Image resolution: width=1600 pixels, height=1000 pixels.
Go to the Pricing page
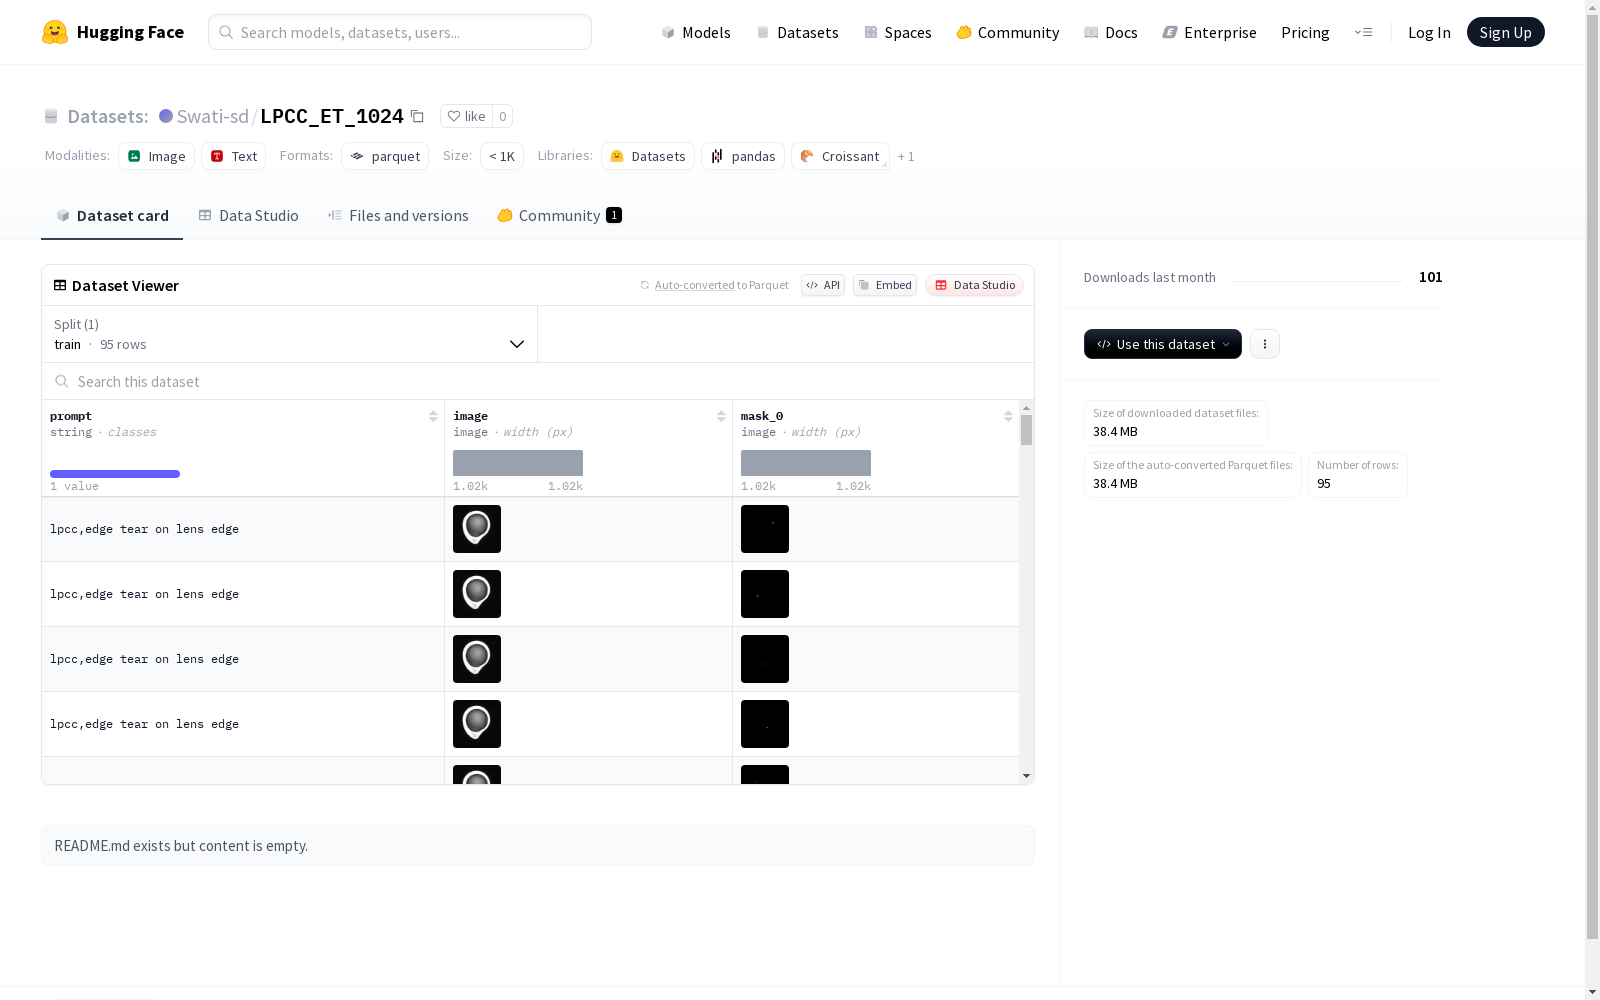click(1305, 32)
